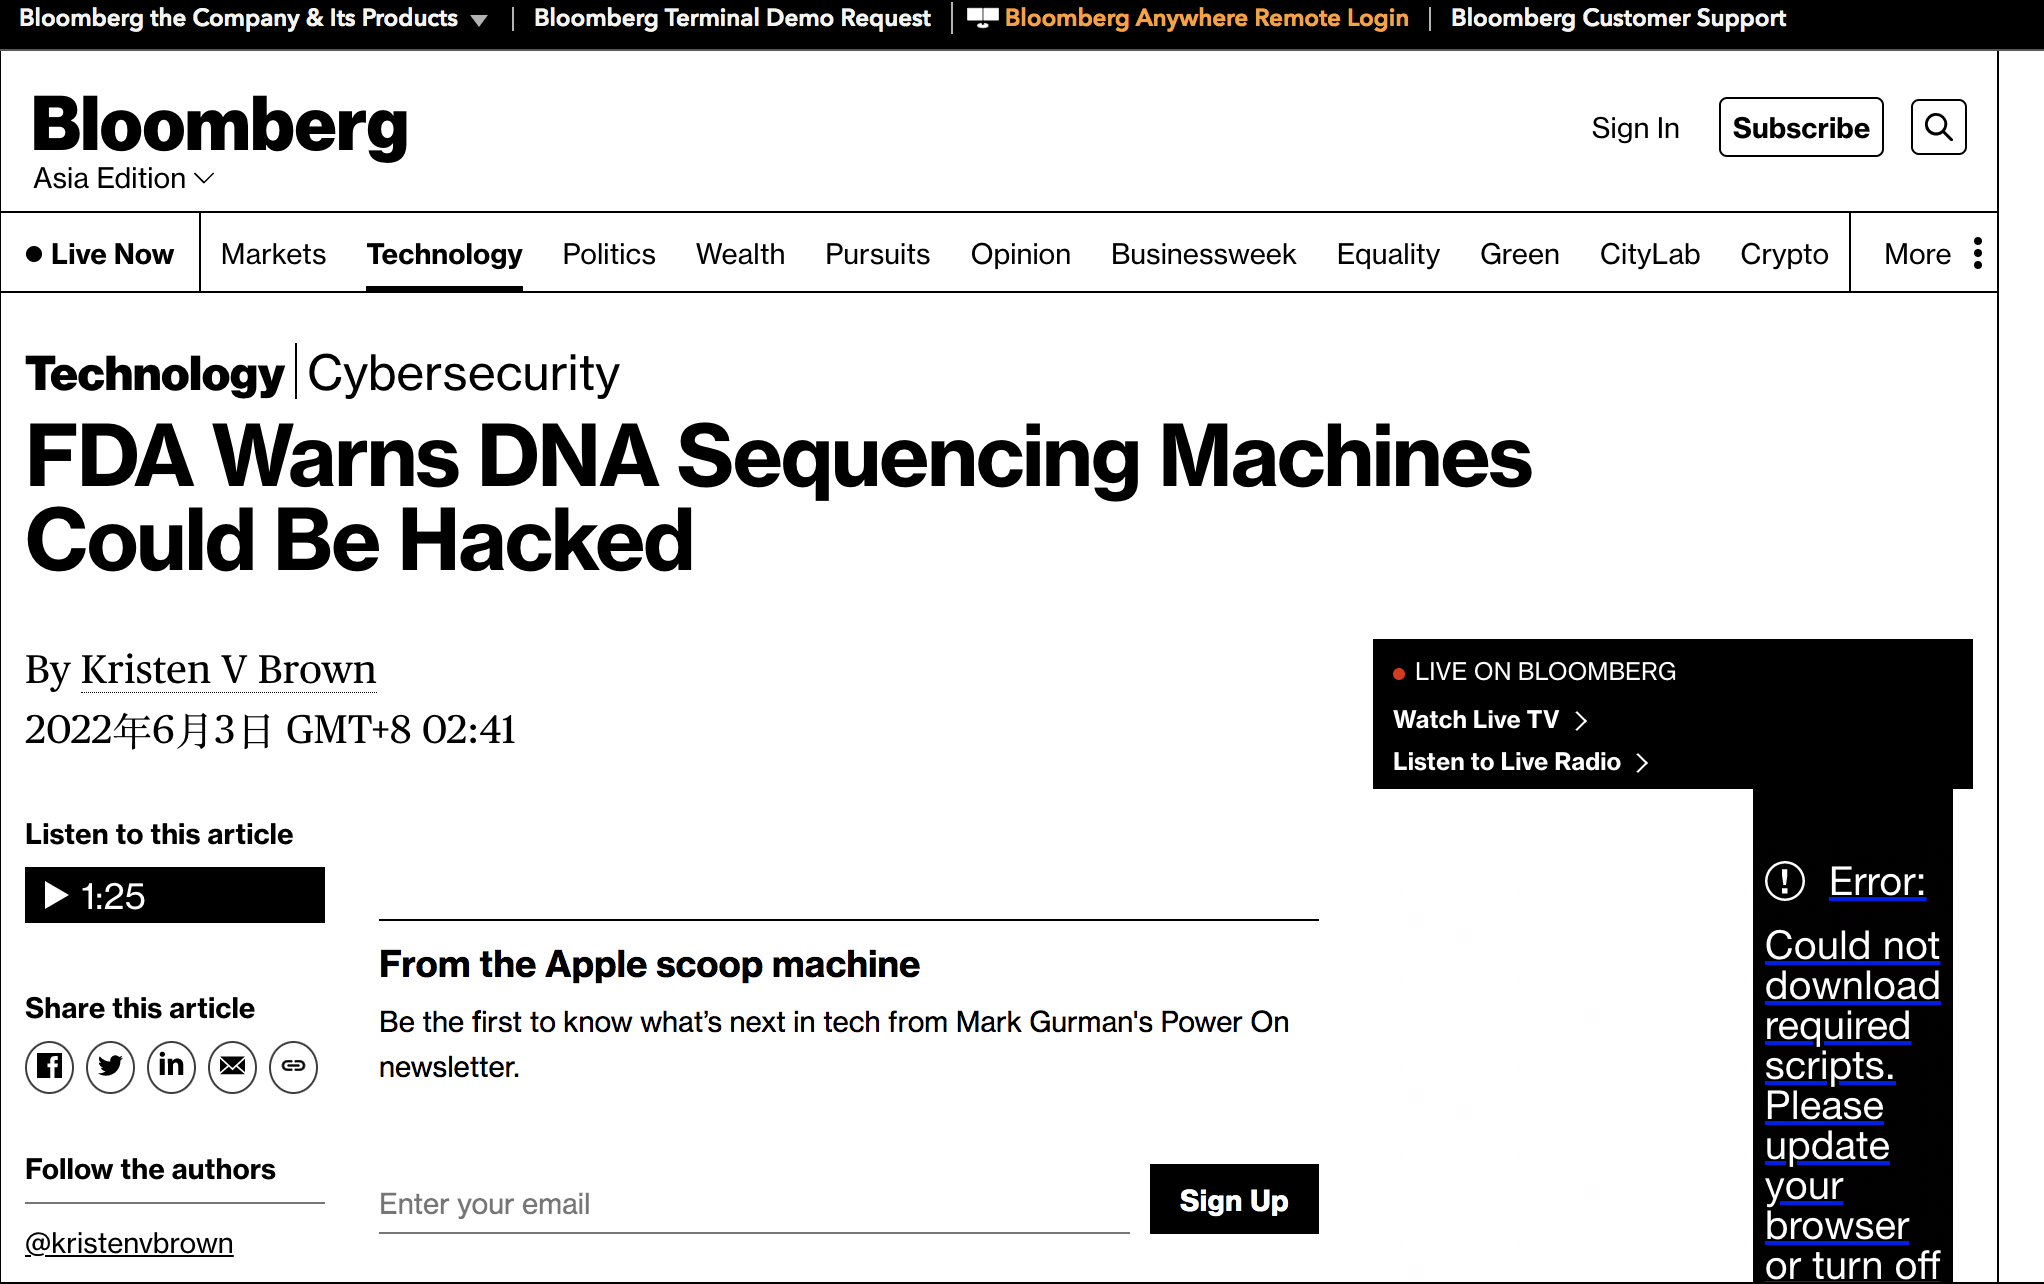
Task: Click the Bloomberg logo
Action: tap(220, 125)
